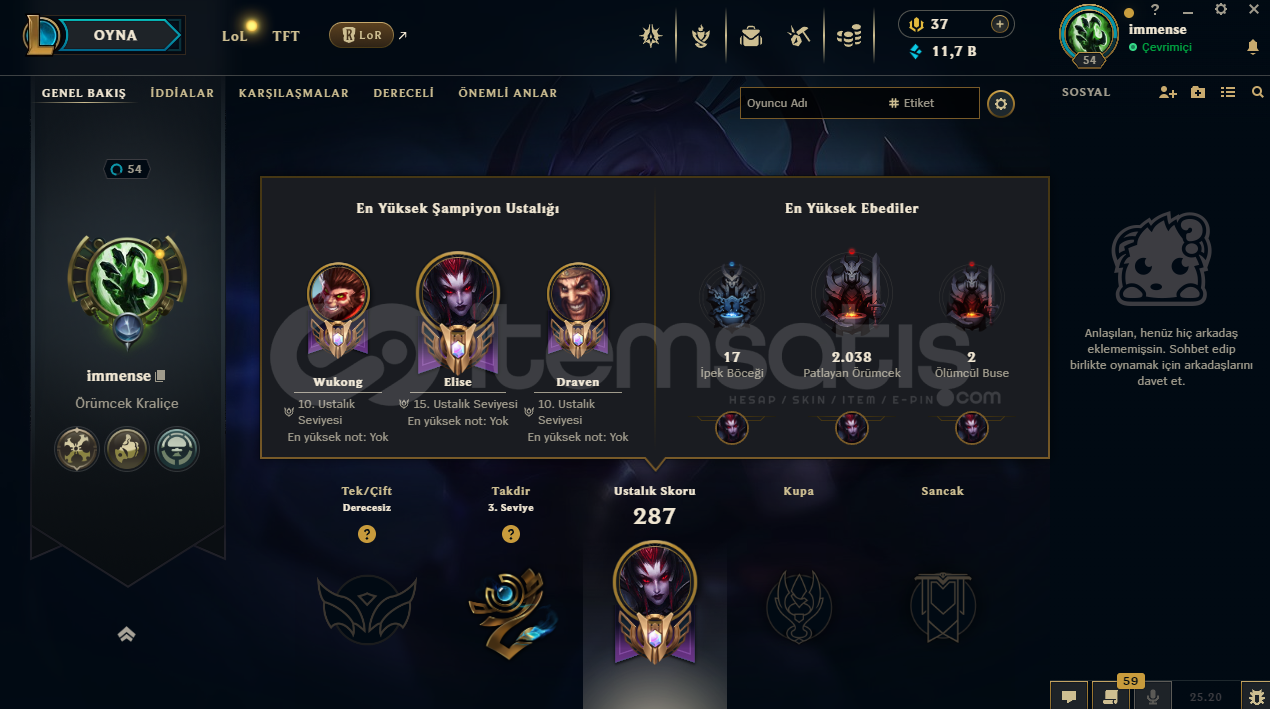Open the search settings gear button
1270x709 pixels.
(1001, 103)
